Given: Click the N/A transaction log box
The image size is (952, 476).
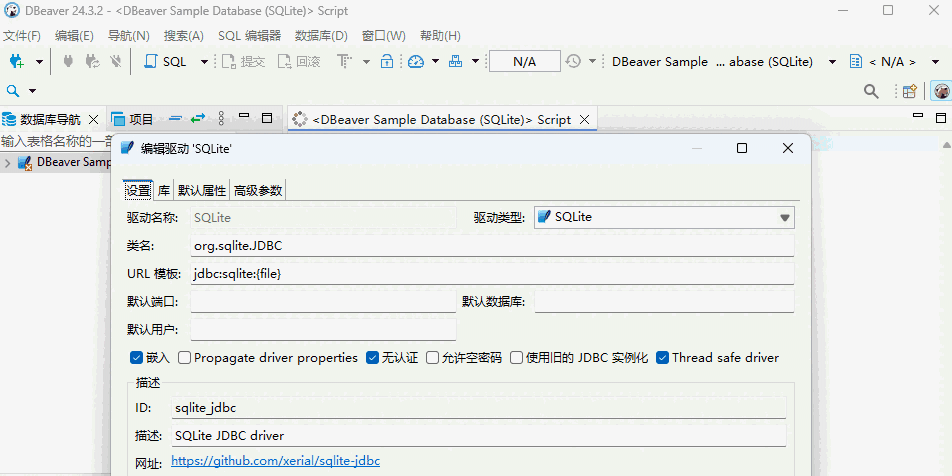Looking at the screenshot, I should pos(525,62).
